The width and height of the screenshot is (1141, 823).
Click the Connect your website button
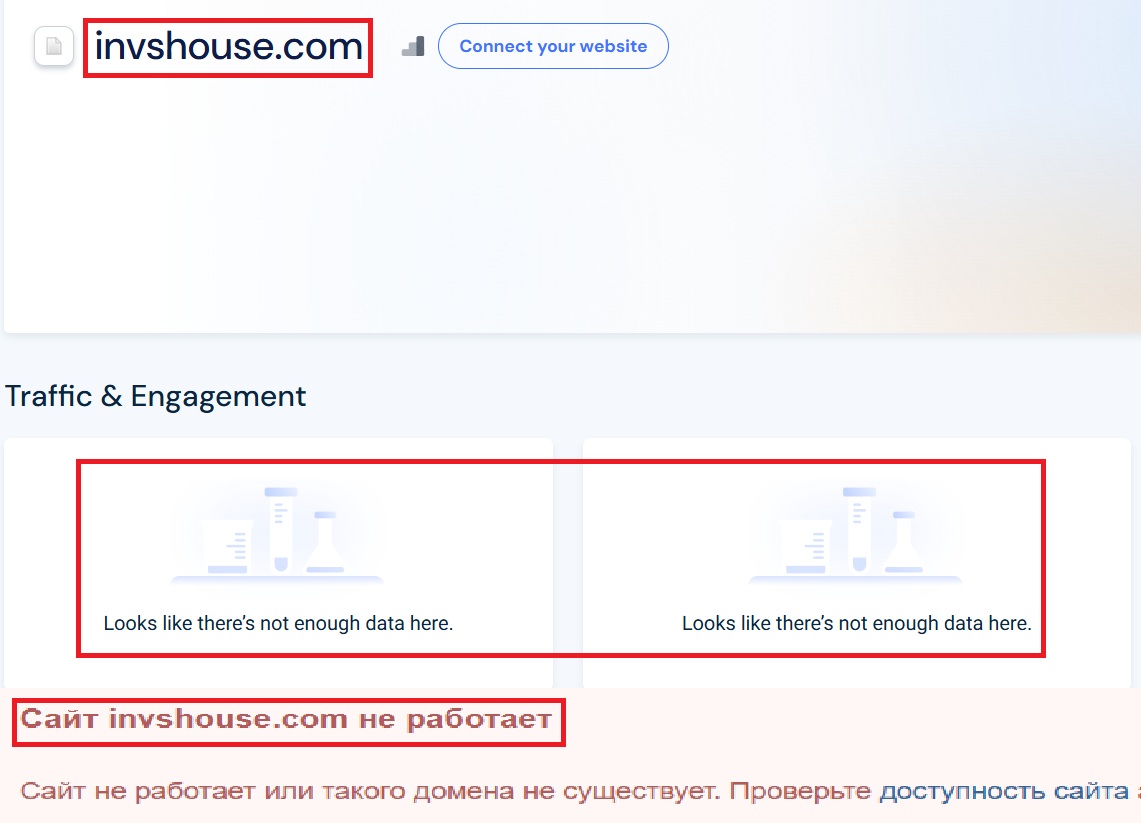tap(553, 45)
